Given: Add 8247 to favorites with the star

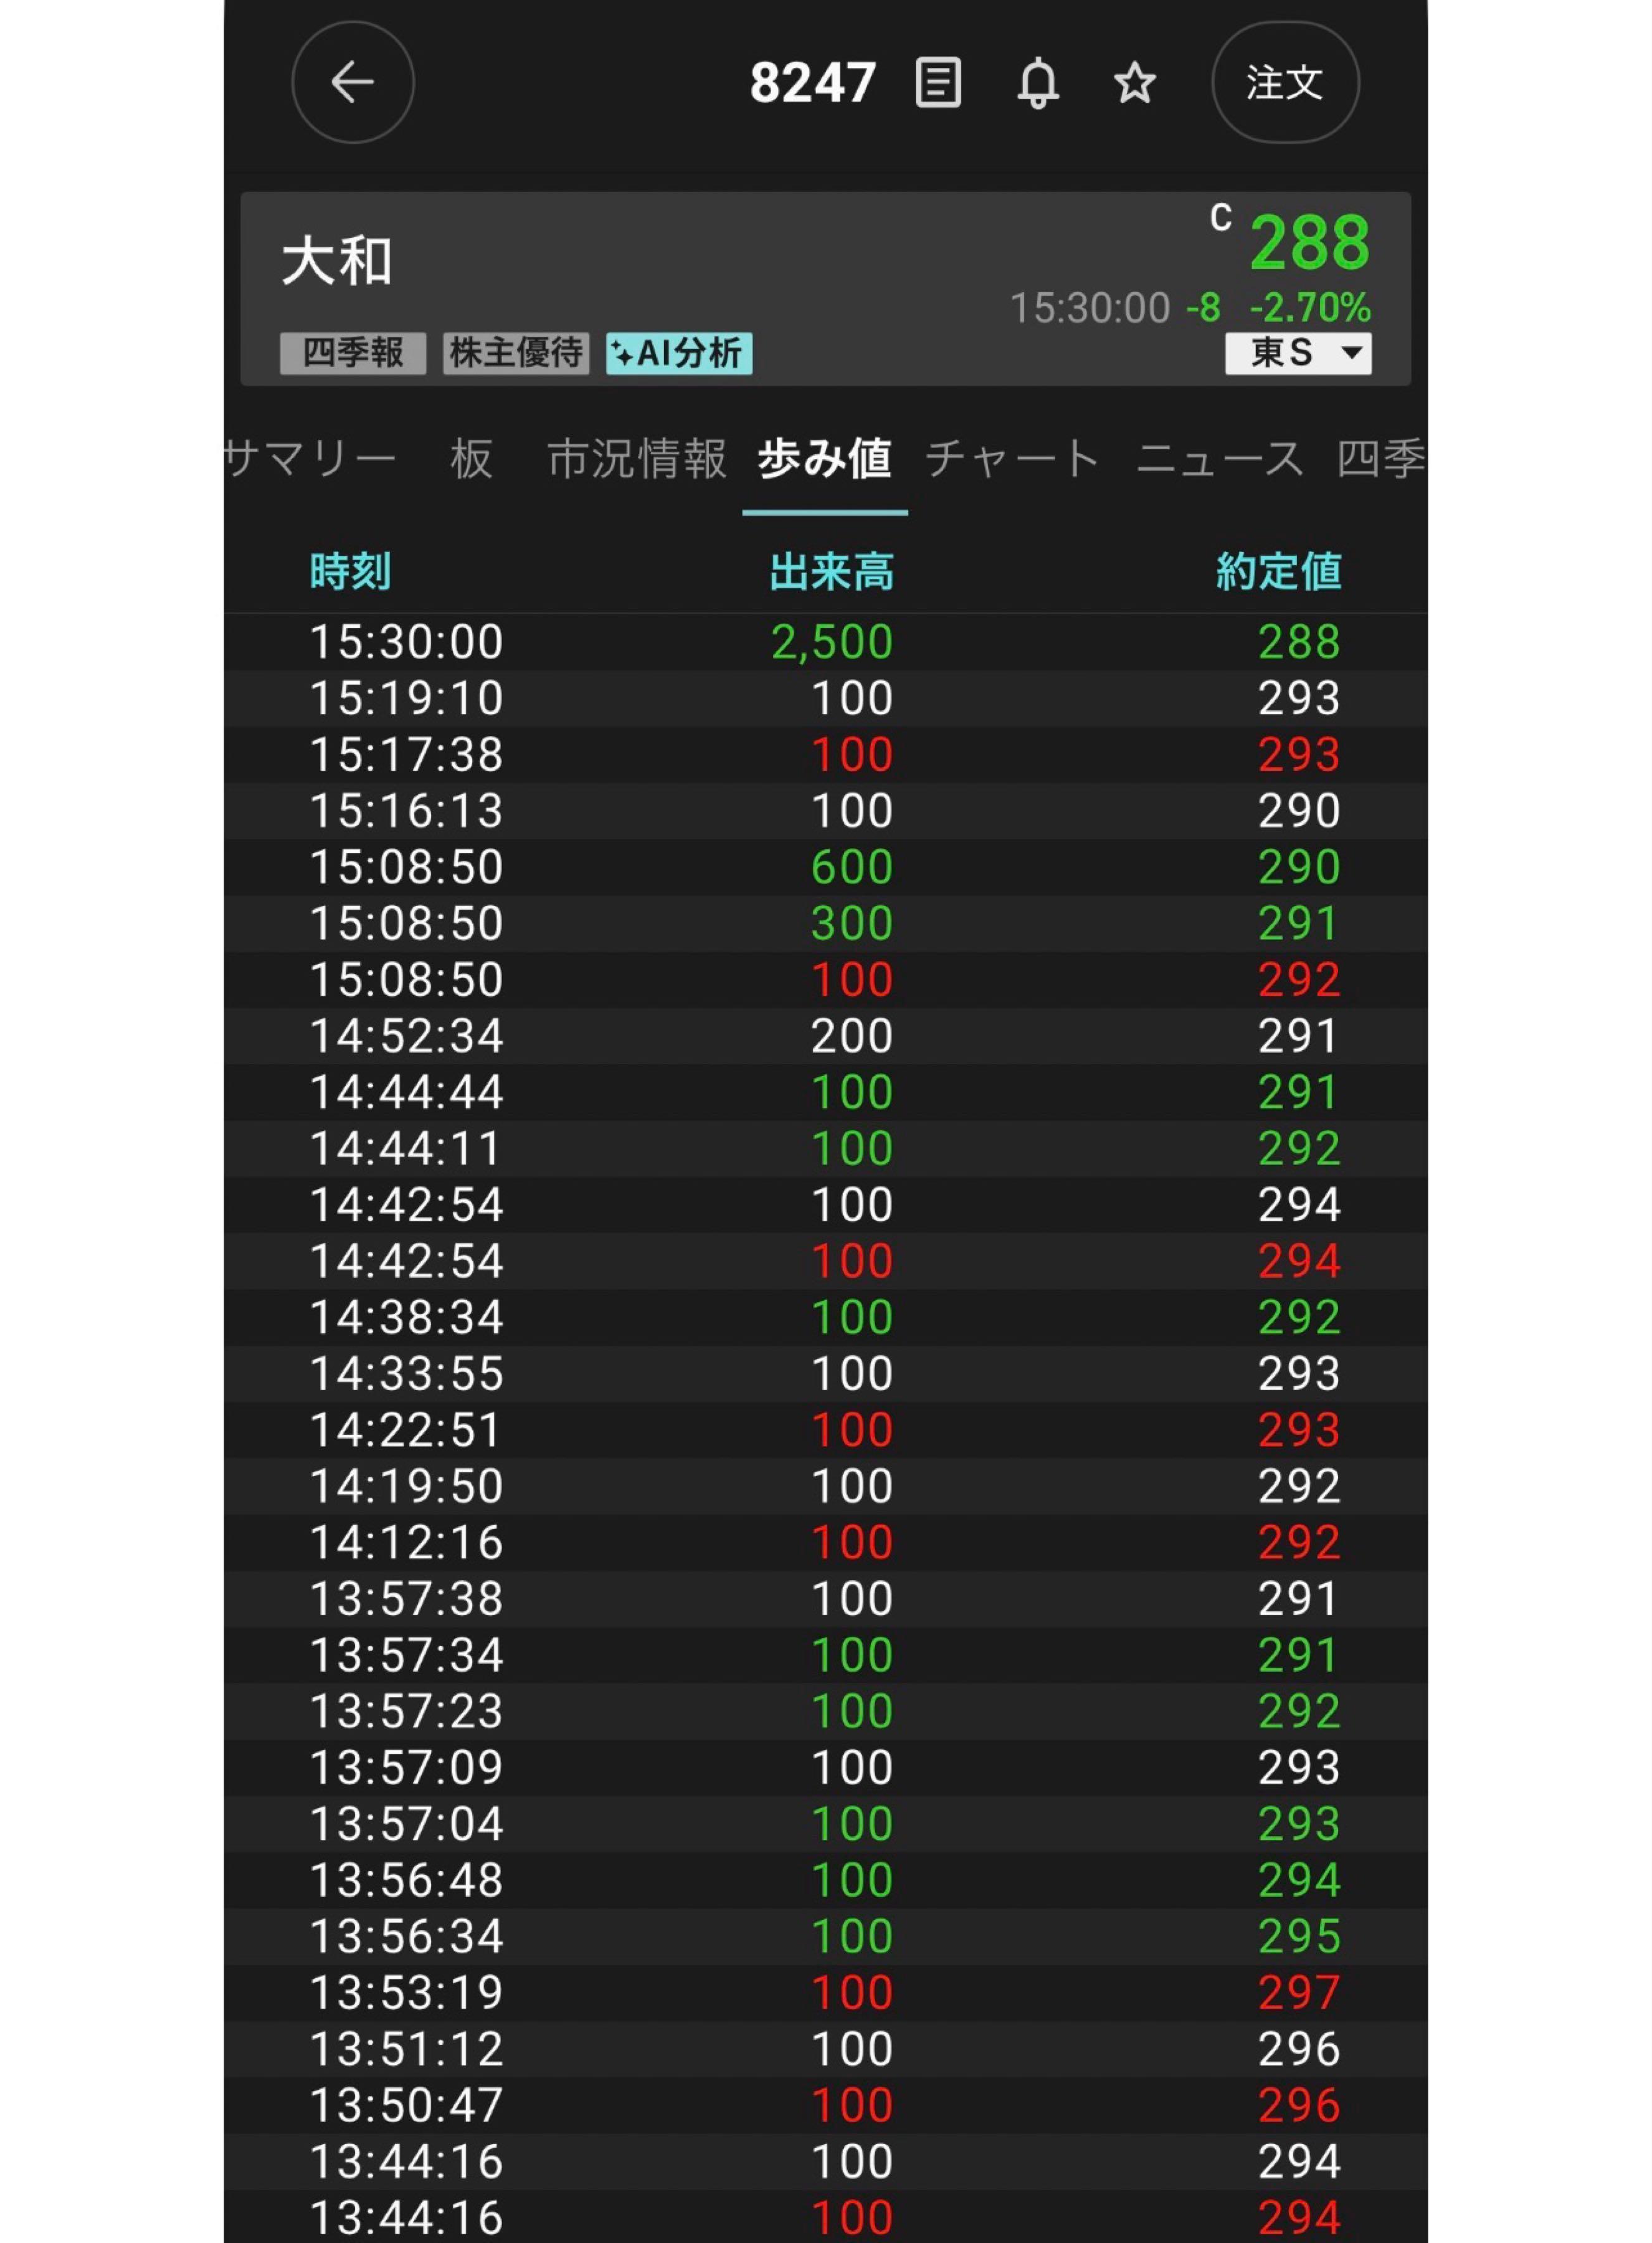Looking at the screenshot, I should coord(1135,82).
